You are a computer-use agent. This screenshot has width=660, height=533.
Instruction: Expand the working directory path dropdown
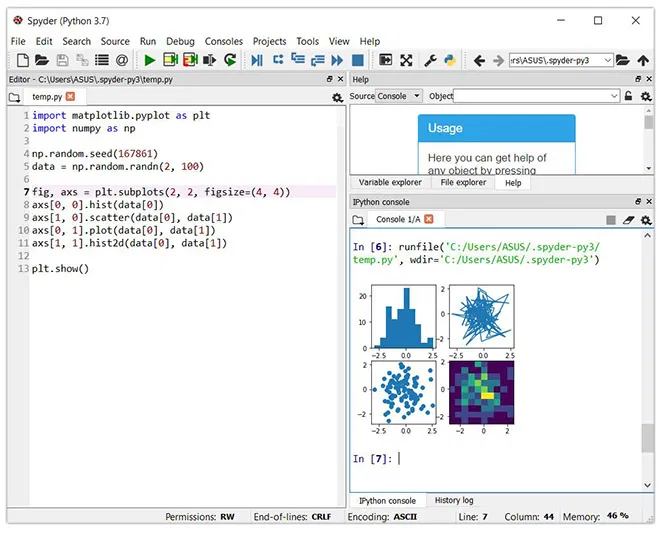coord(607,61)
